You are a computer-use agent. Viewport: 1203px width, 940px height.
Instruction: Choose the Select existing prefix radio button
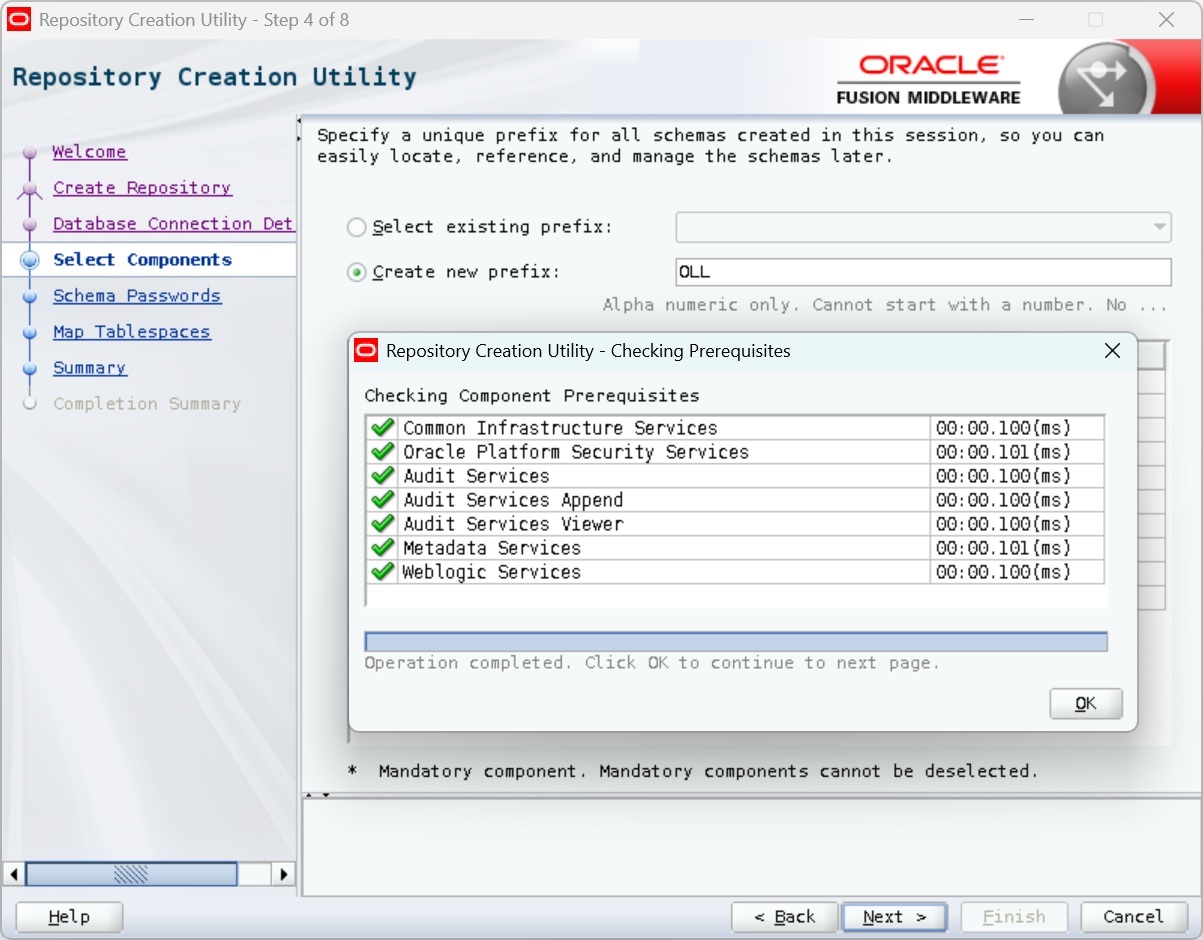(x=356, y=228)
